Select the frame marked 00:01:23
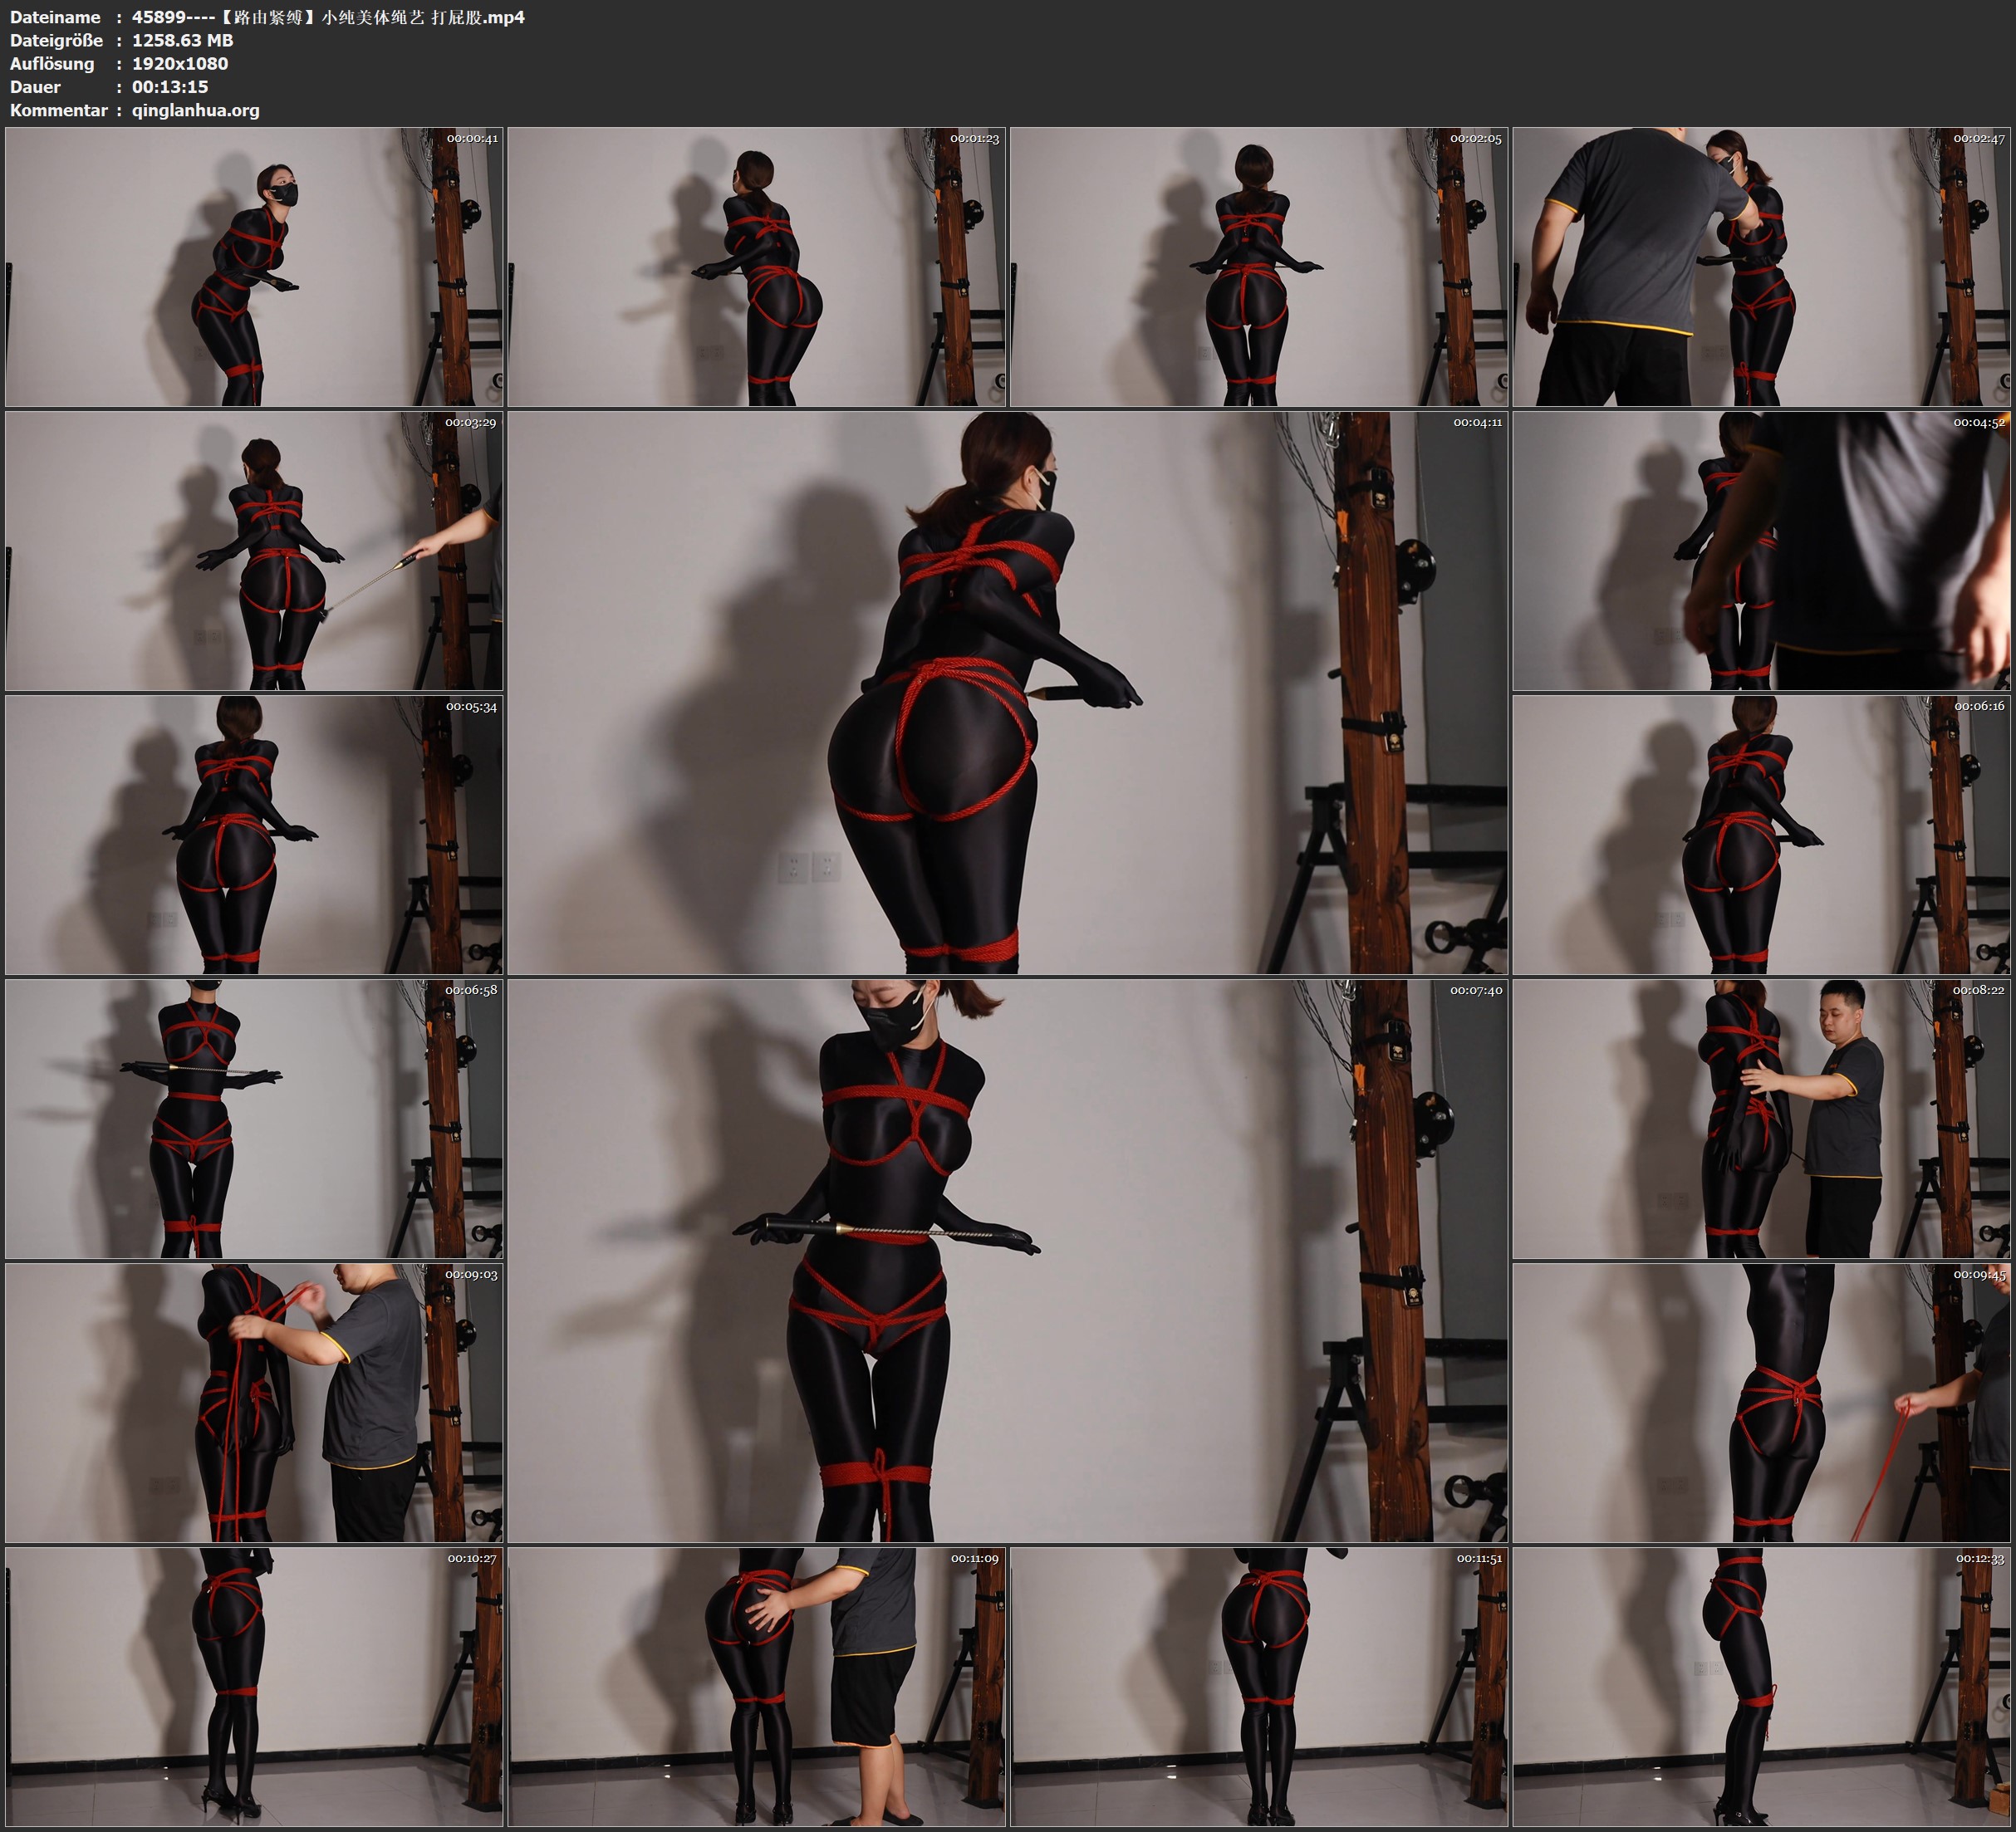Screen dimensions: 2016x1832 (756, 267)
